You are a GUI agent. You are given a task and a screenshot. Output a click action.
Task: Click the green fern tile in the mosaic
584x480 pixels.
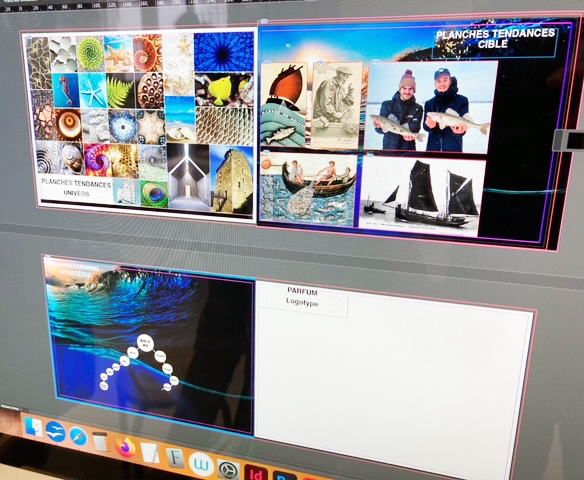pyautogui.click(x=120, y=92)
